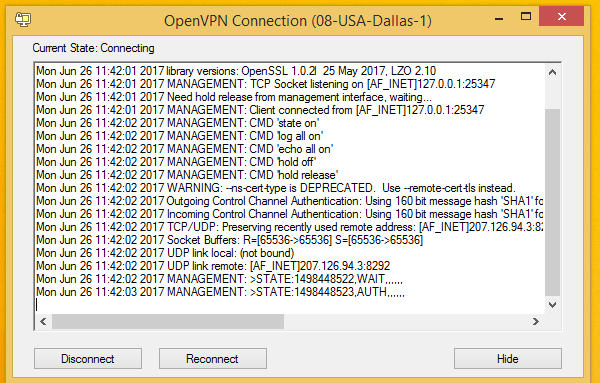Click the Reconnect button

[x=213, y=359]
